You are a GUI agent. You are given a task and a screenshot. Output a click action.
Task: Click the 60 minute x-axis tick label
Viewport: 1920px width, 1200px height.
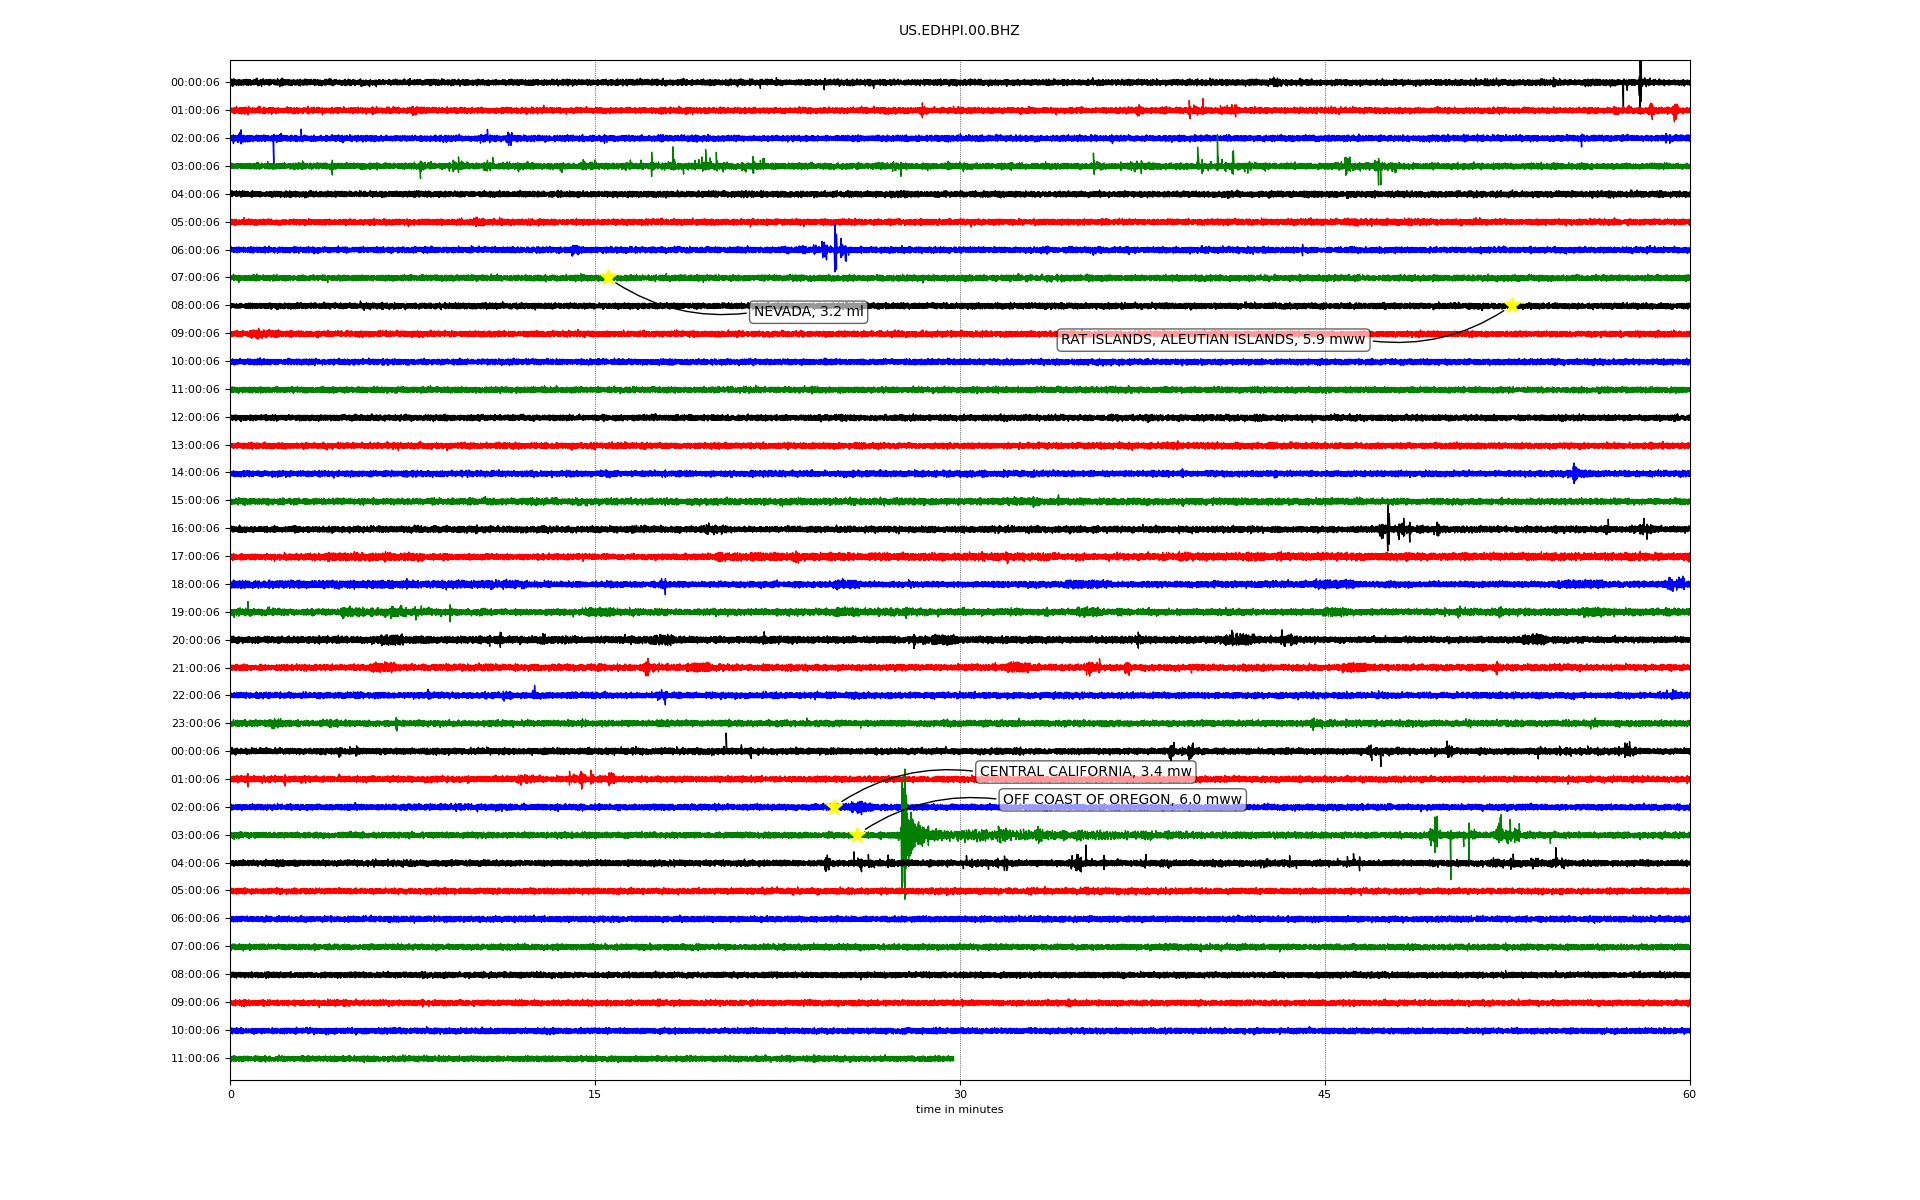point(1688,1094)
